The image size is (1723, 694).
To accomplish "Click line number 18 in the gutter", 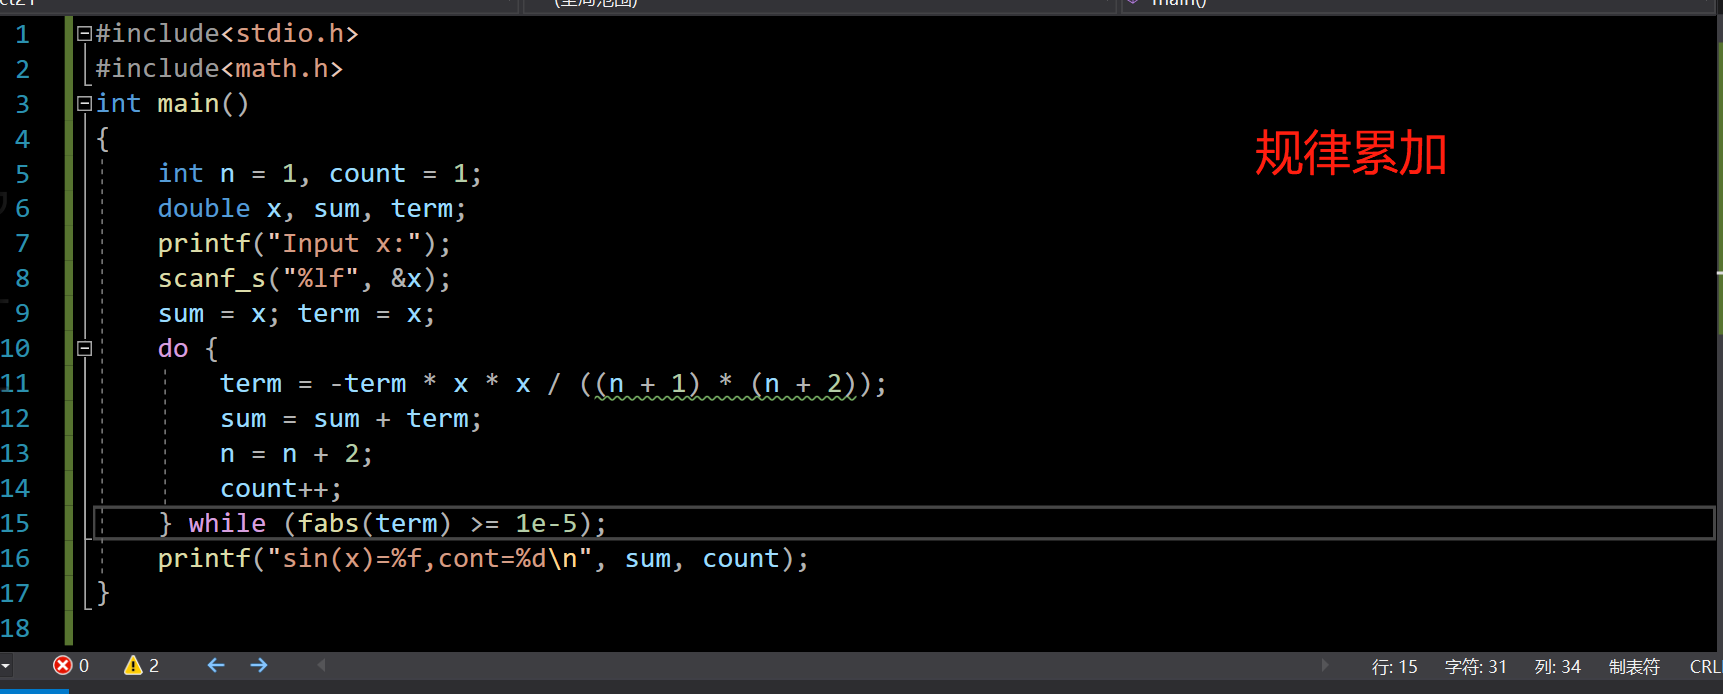I will tap(15, 629).
